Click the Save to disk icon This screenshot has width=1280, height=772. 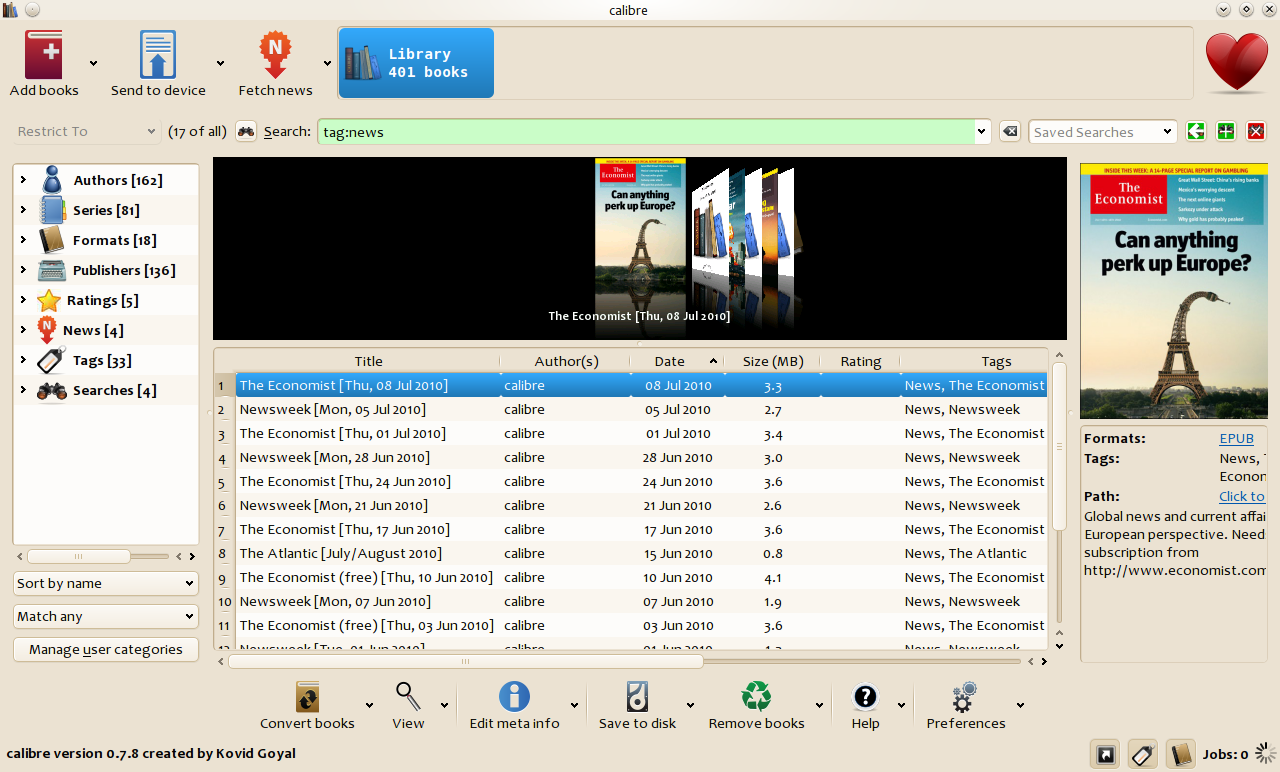point(637,696)
